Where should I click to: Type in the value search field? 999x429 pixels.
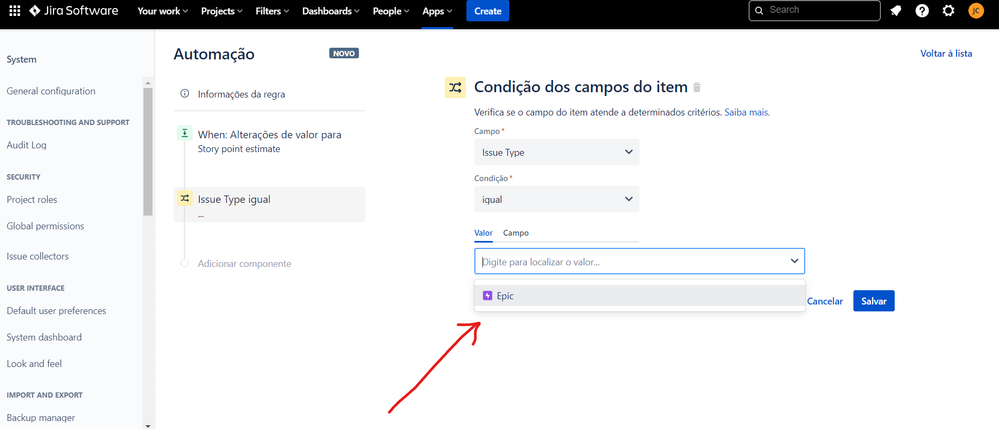click(630, 262)
